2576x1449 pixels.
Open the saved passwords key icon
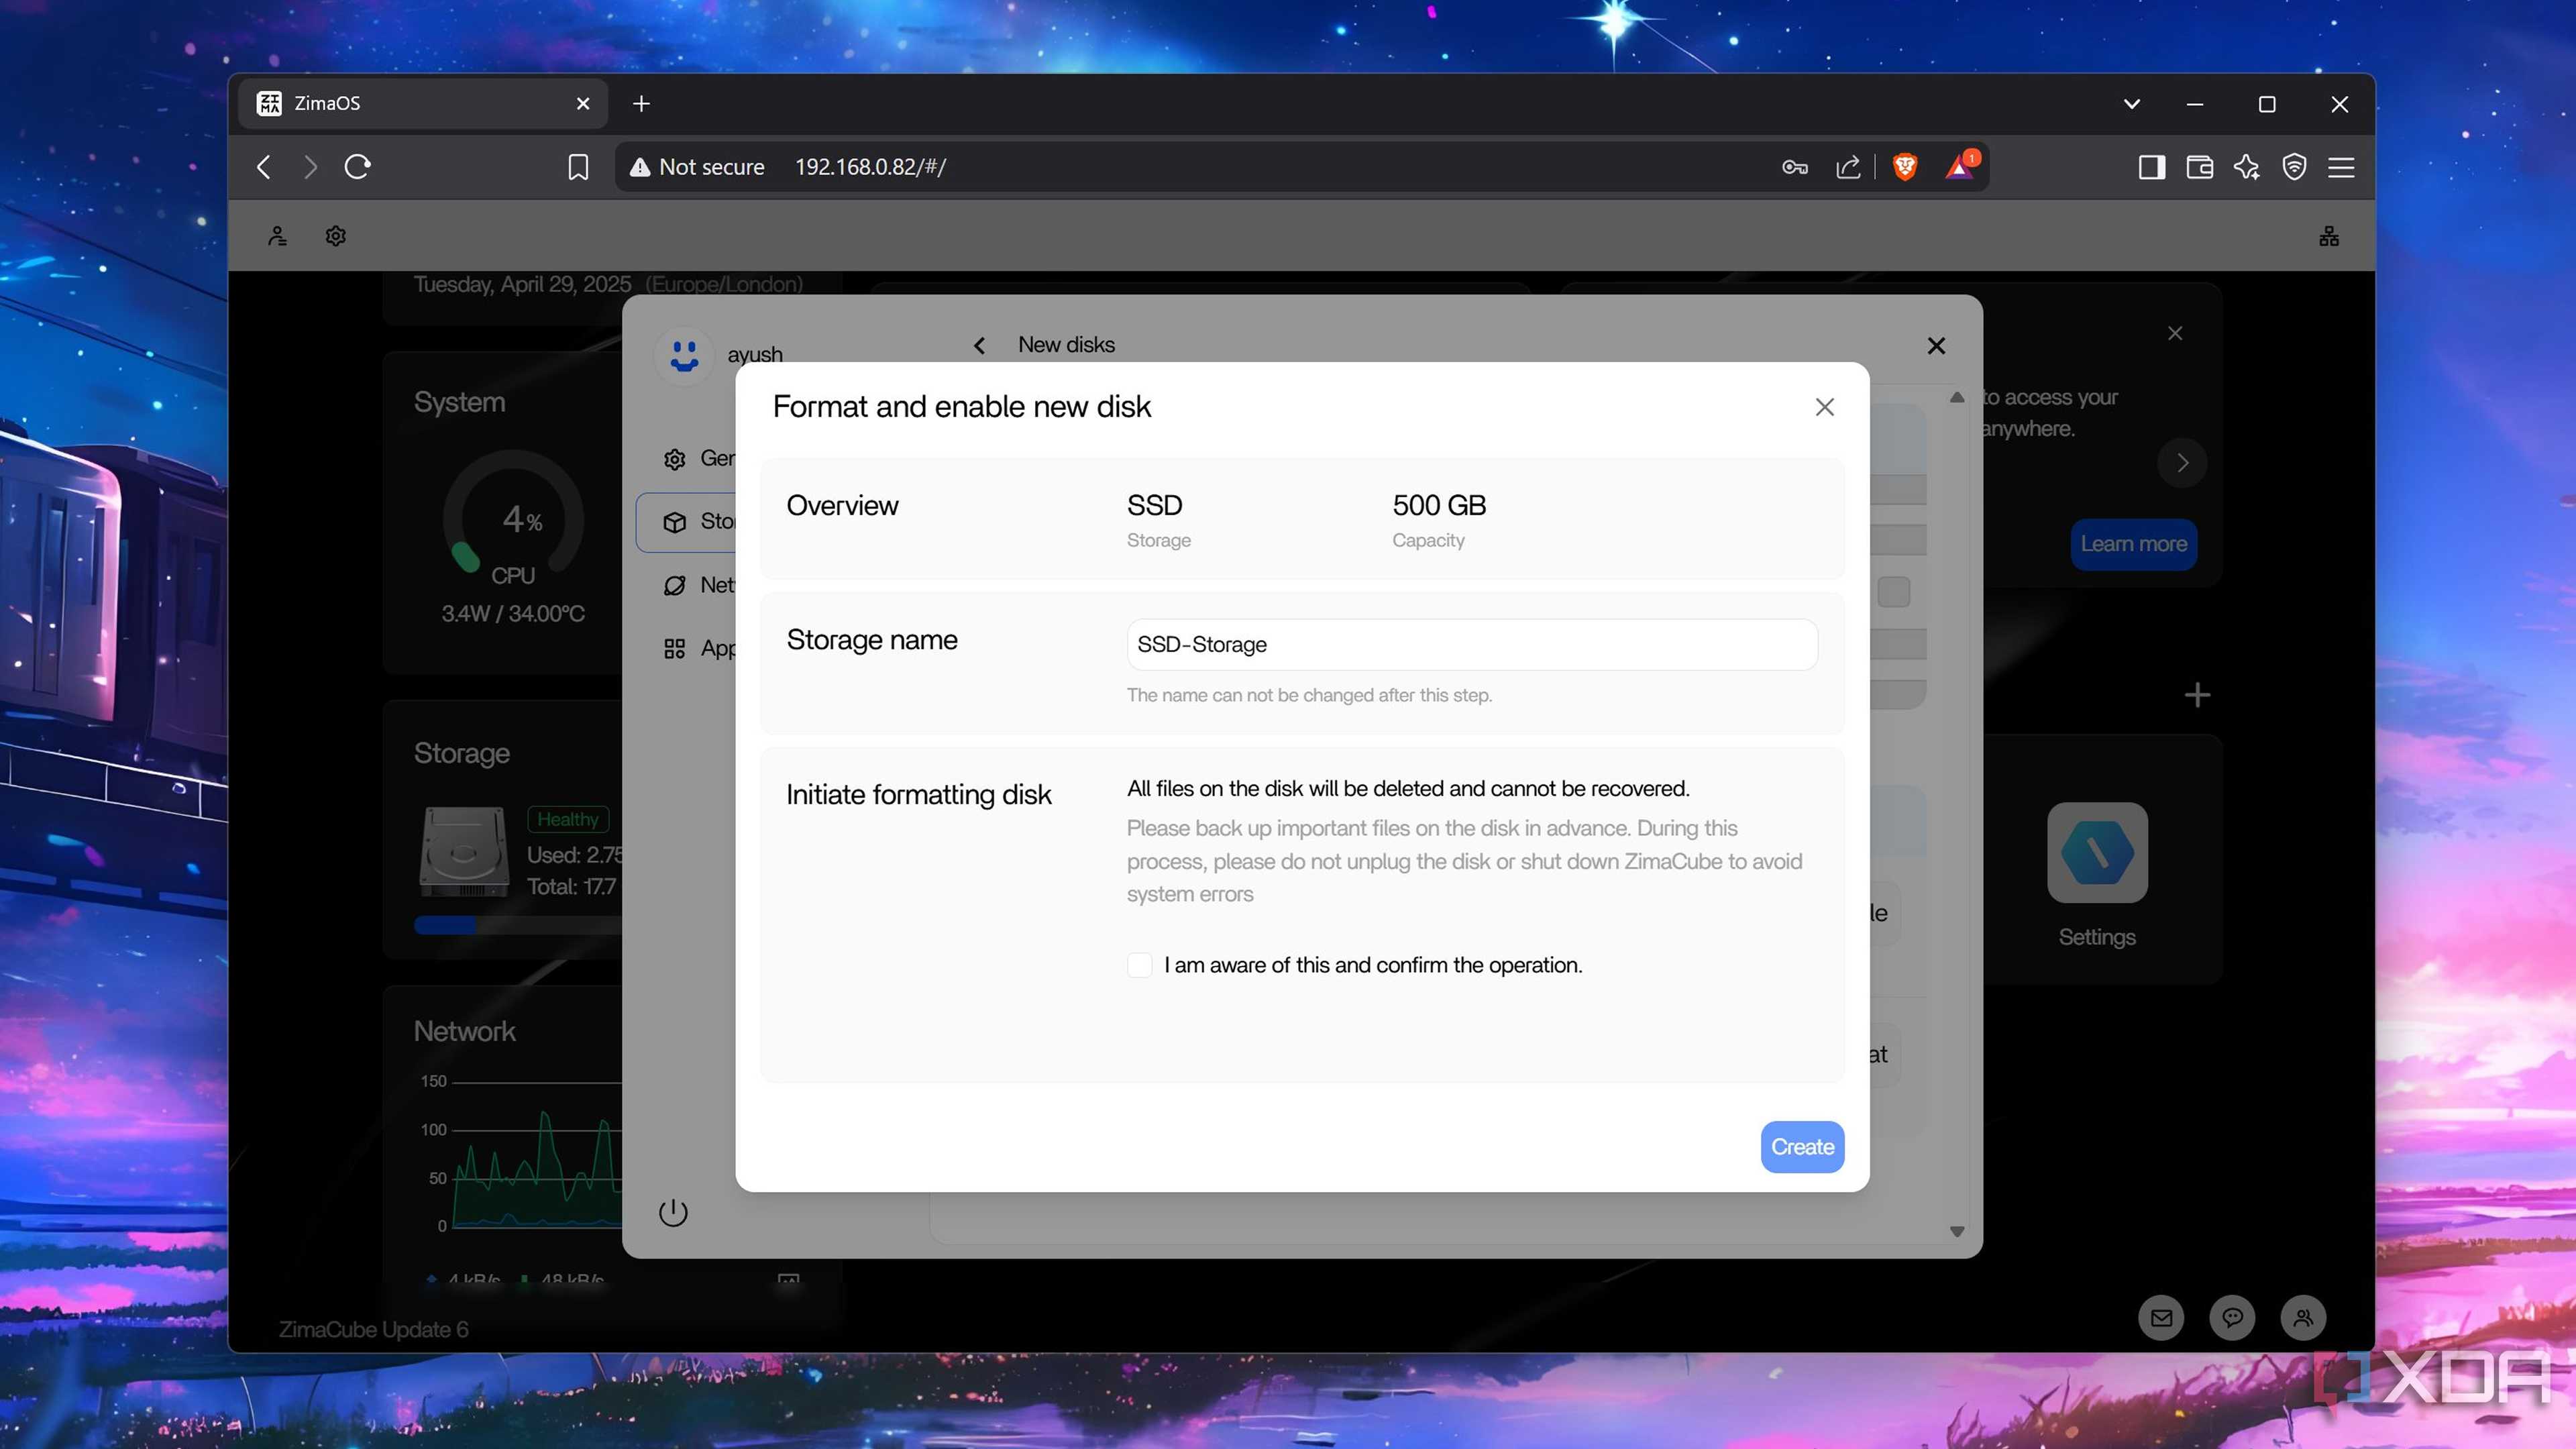1795,167
